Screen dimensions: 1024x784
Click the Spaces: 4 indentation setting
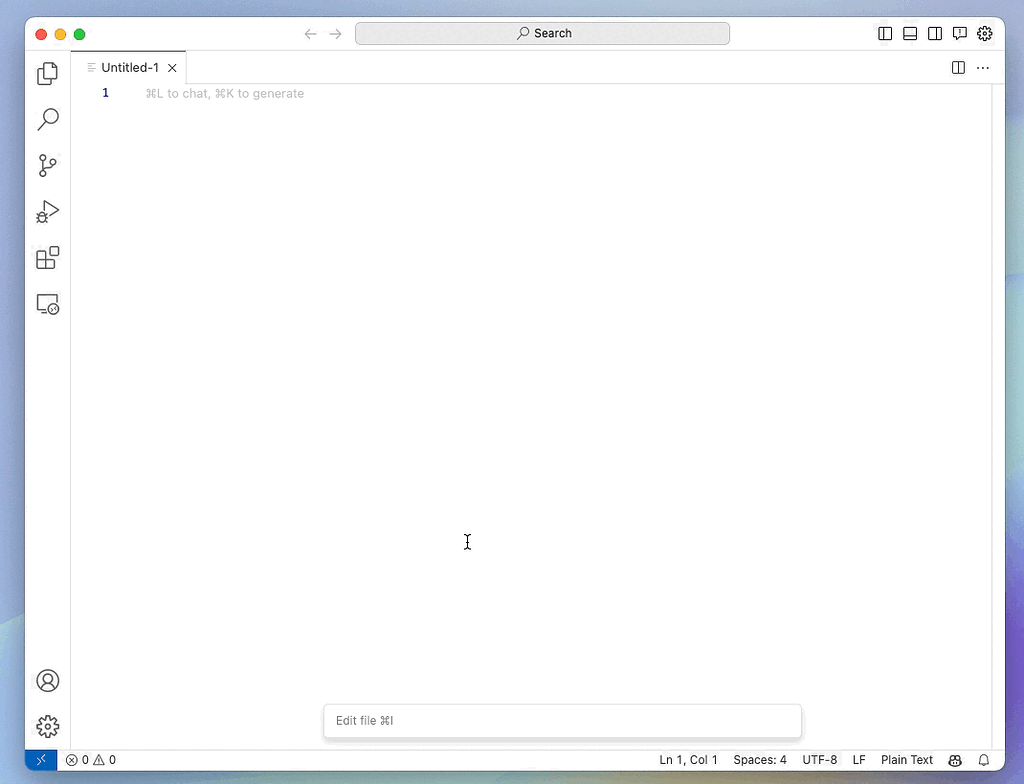[760, 760]
